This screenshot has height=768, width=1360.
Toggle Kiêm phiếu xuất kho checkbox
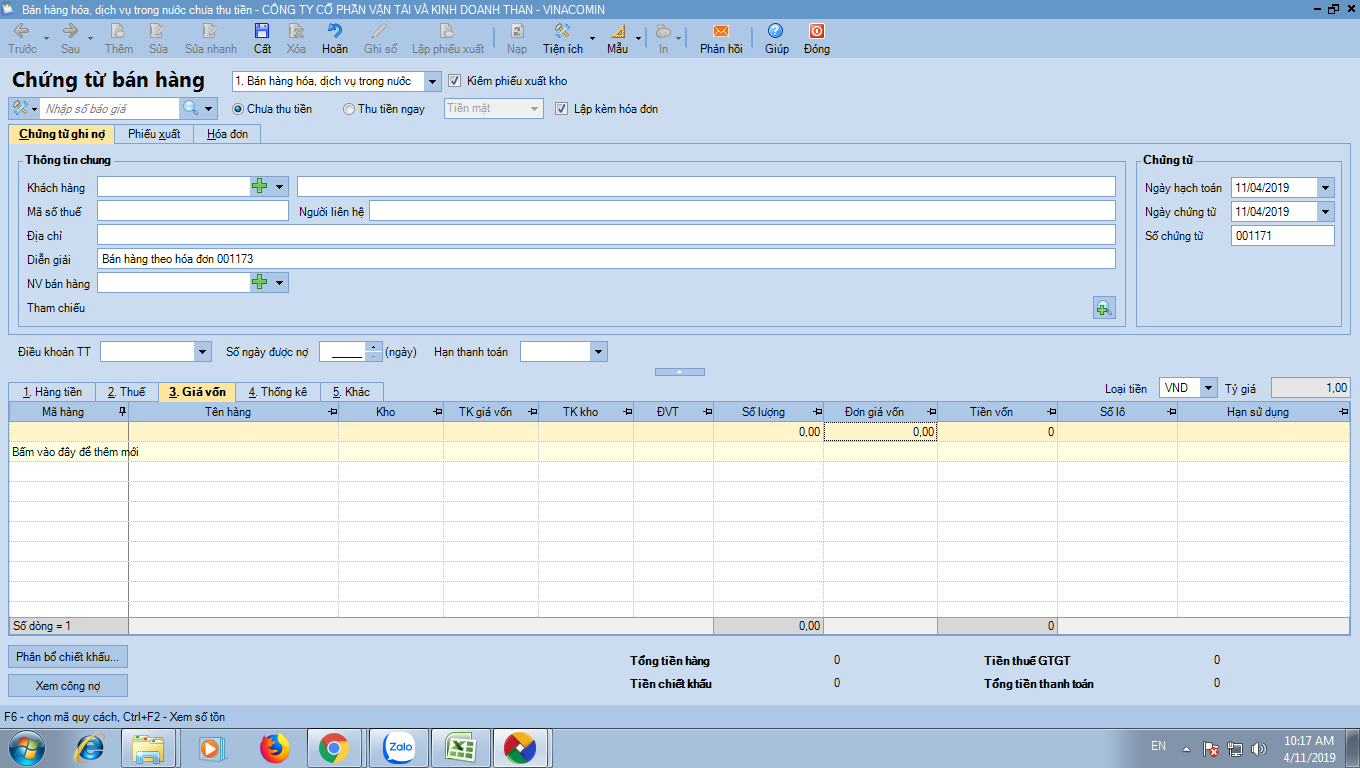[455, 81]
